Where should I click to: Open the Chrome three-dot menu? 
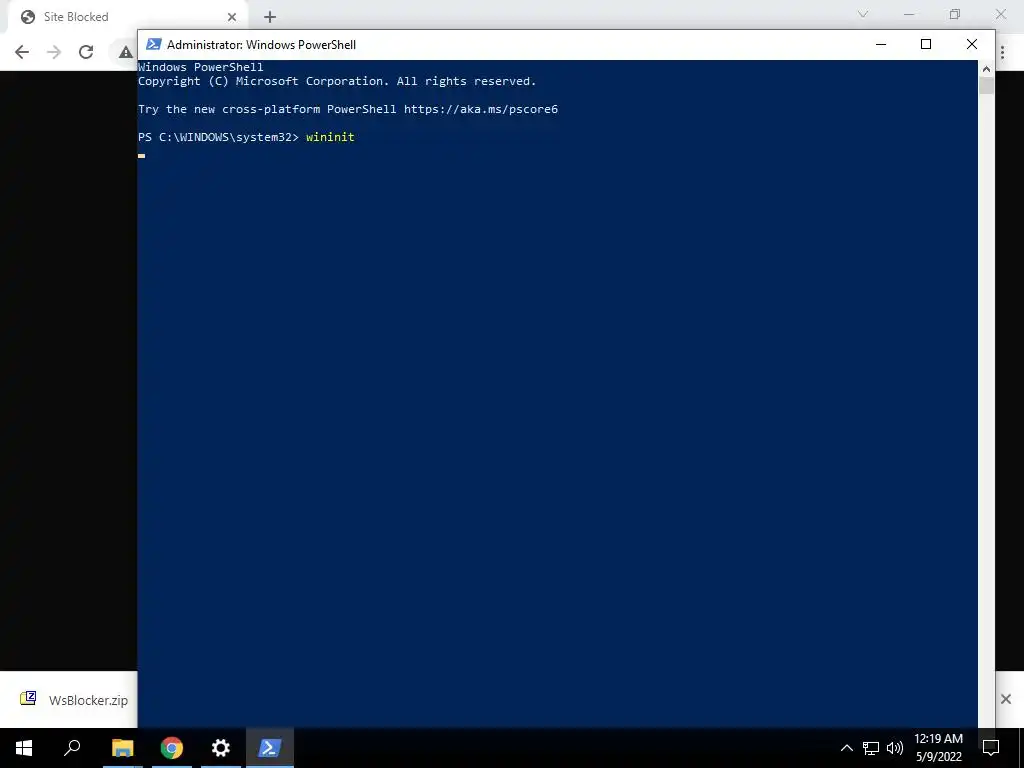pos(1003,52)
